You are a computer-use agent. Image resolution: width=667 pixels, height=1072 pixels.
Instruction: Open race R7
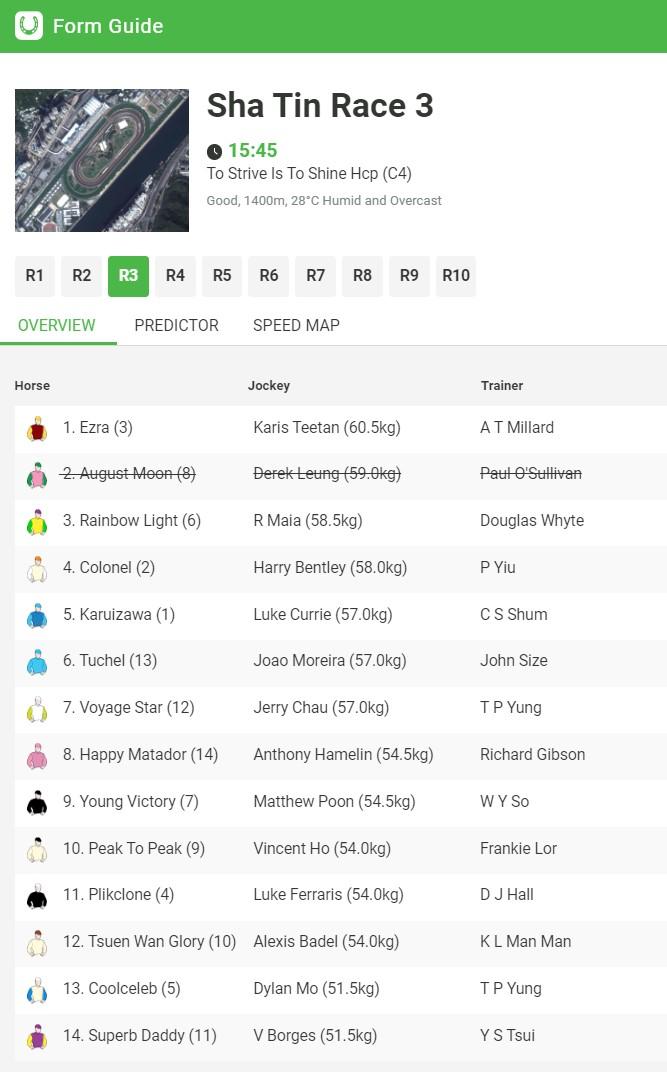[x=315, y=276]
